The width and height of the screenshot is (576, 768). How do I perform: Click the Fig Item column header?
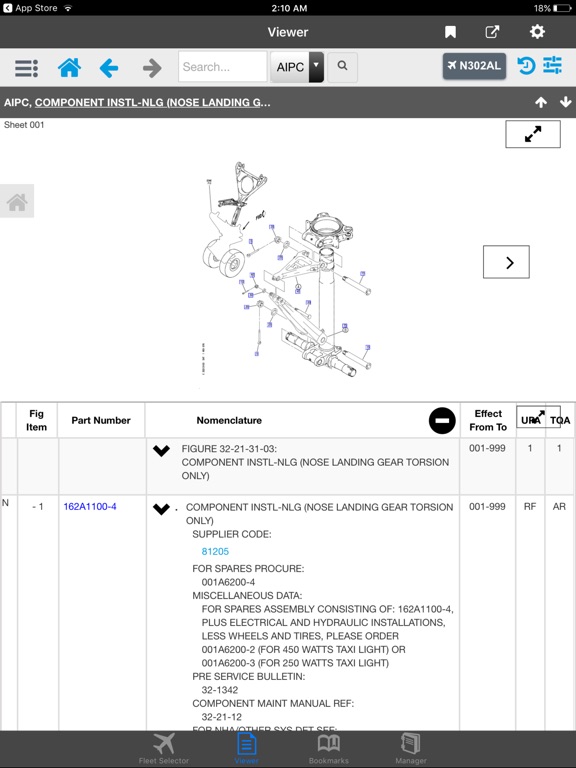(36, 420)
